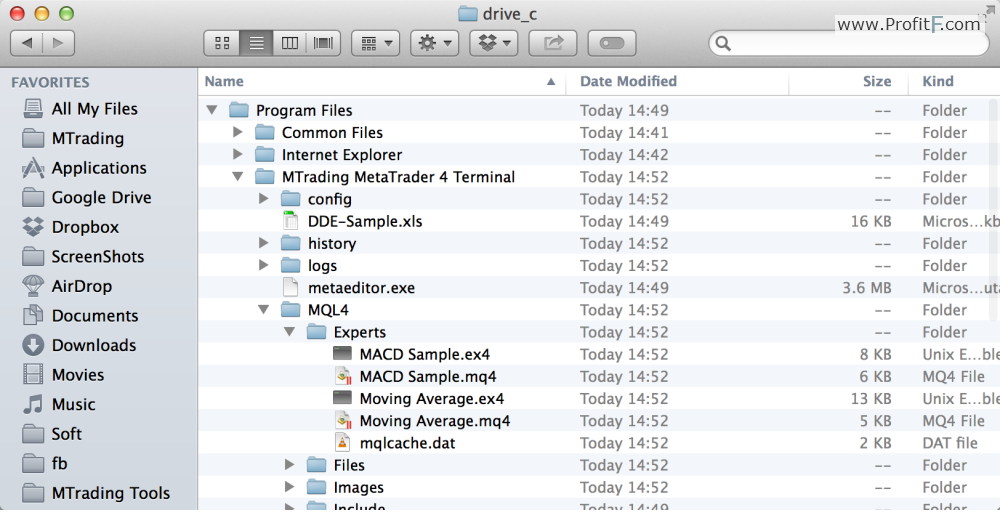
Task: Open Applications in sidebar
Action: click(84, 168)
